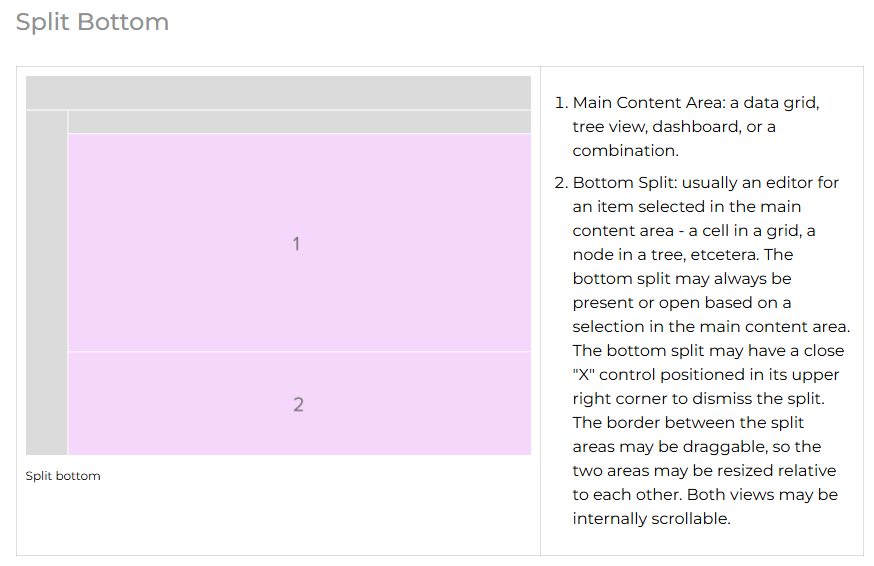Click the word "combination." in first item
Viewport: 874px width, 566px height.
click(625, 151)
